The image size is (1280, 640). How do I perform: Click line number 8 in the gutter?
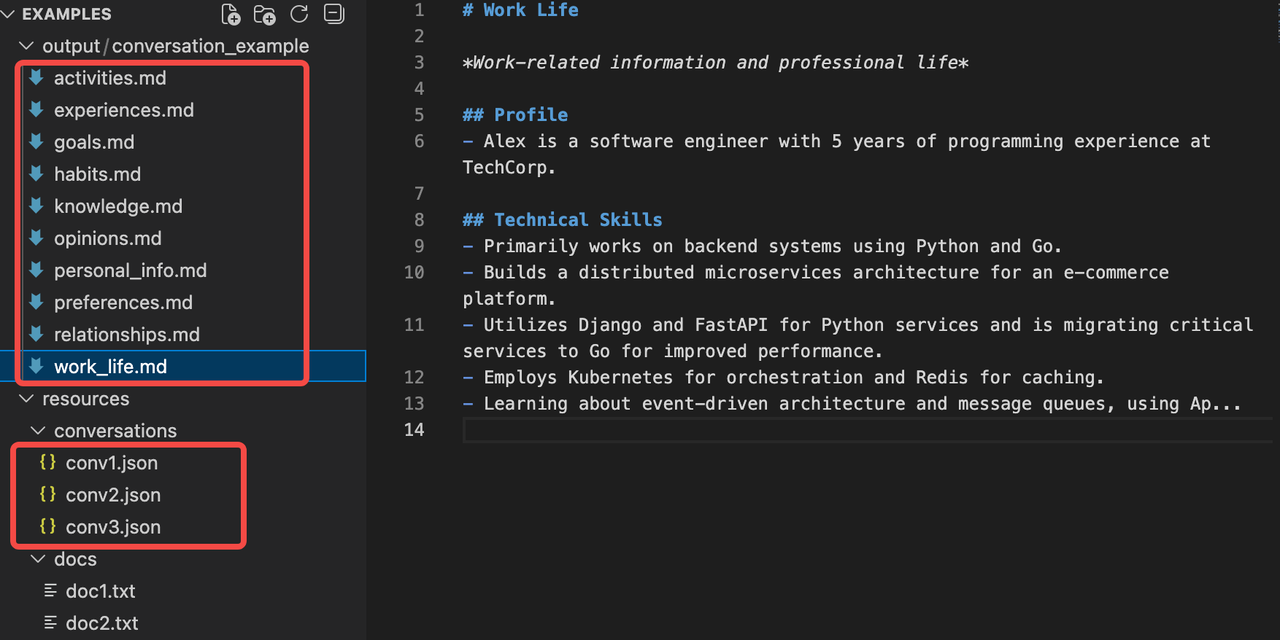(x=419, y=220)
